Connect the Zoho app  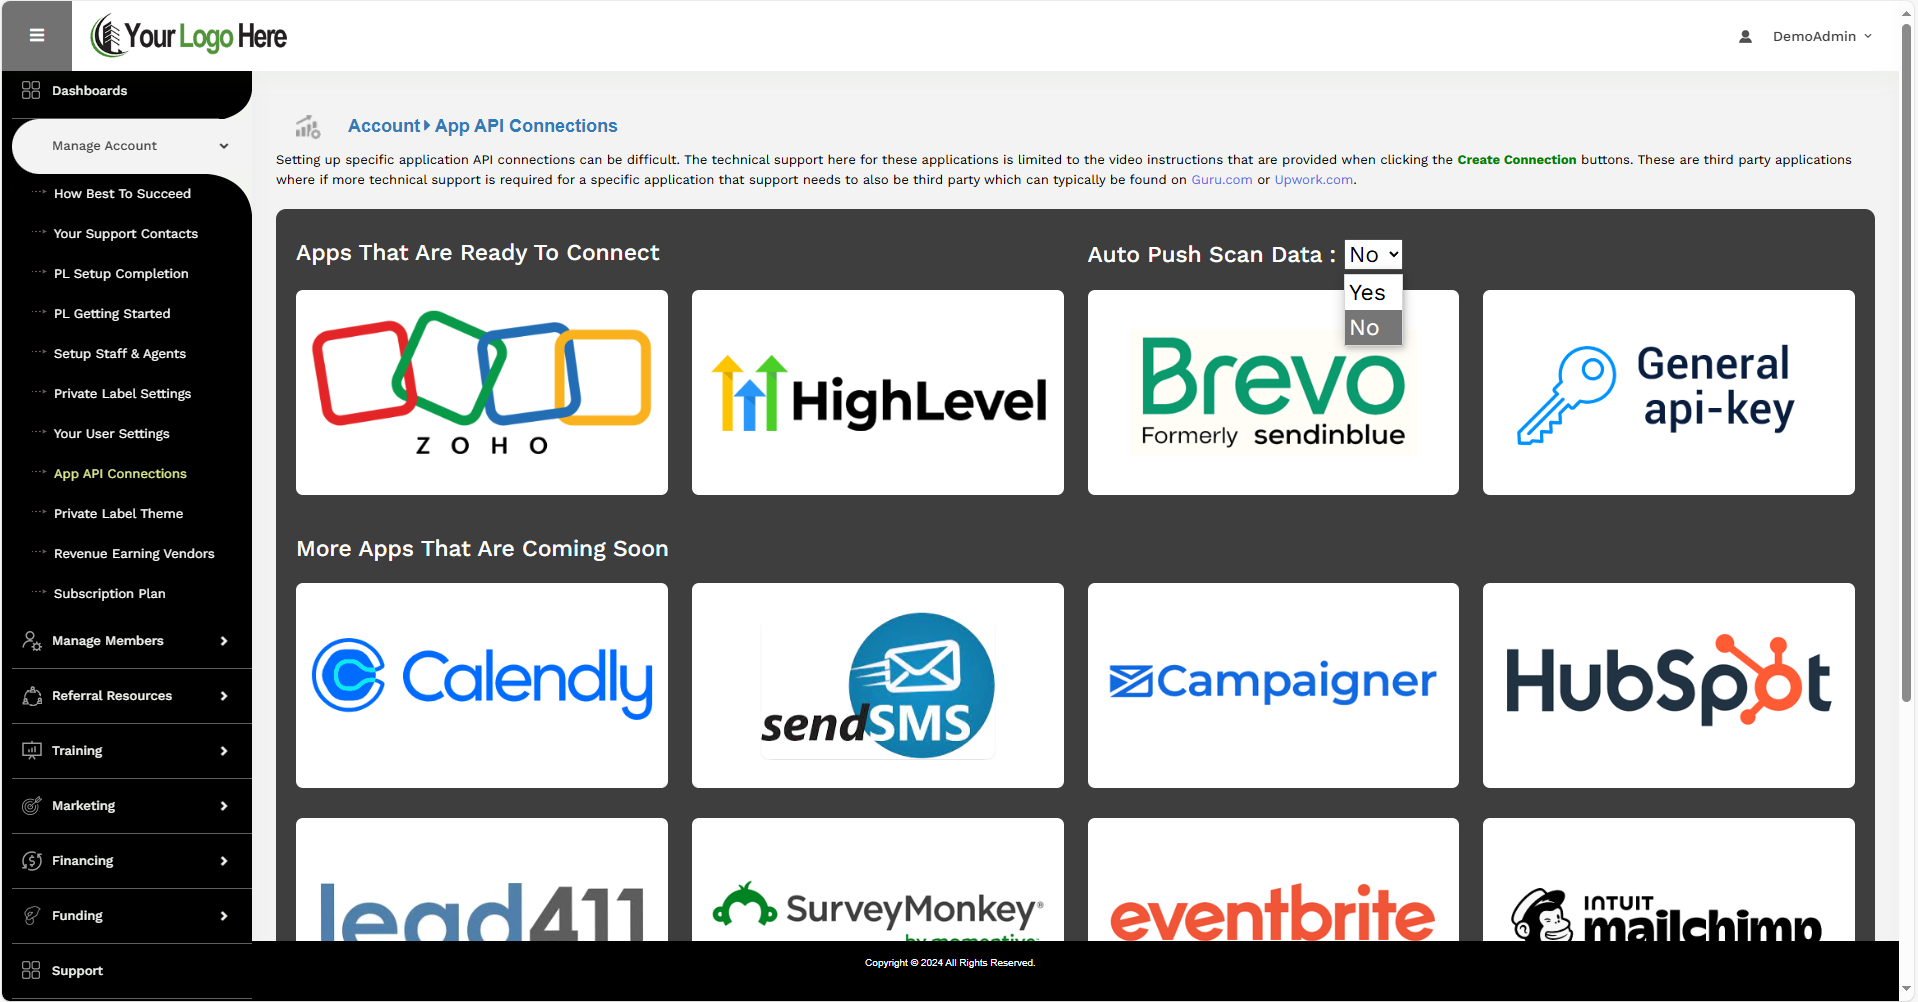pyautogui.click(x=482, y=393)
